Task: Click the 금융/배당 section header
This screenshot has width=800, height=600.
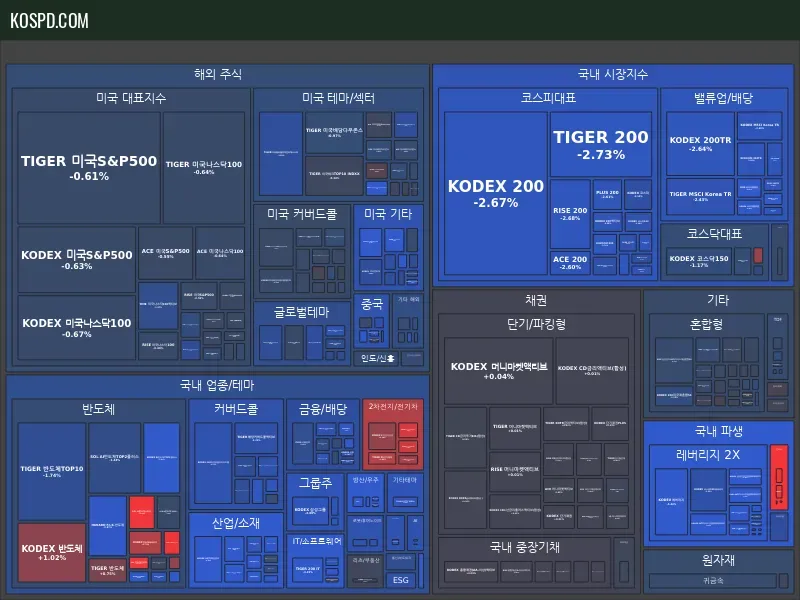Action: click(x=323, y=409)
